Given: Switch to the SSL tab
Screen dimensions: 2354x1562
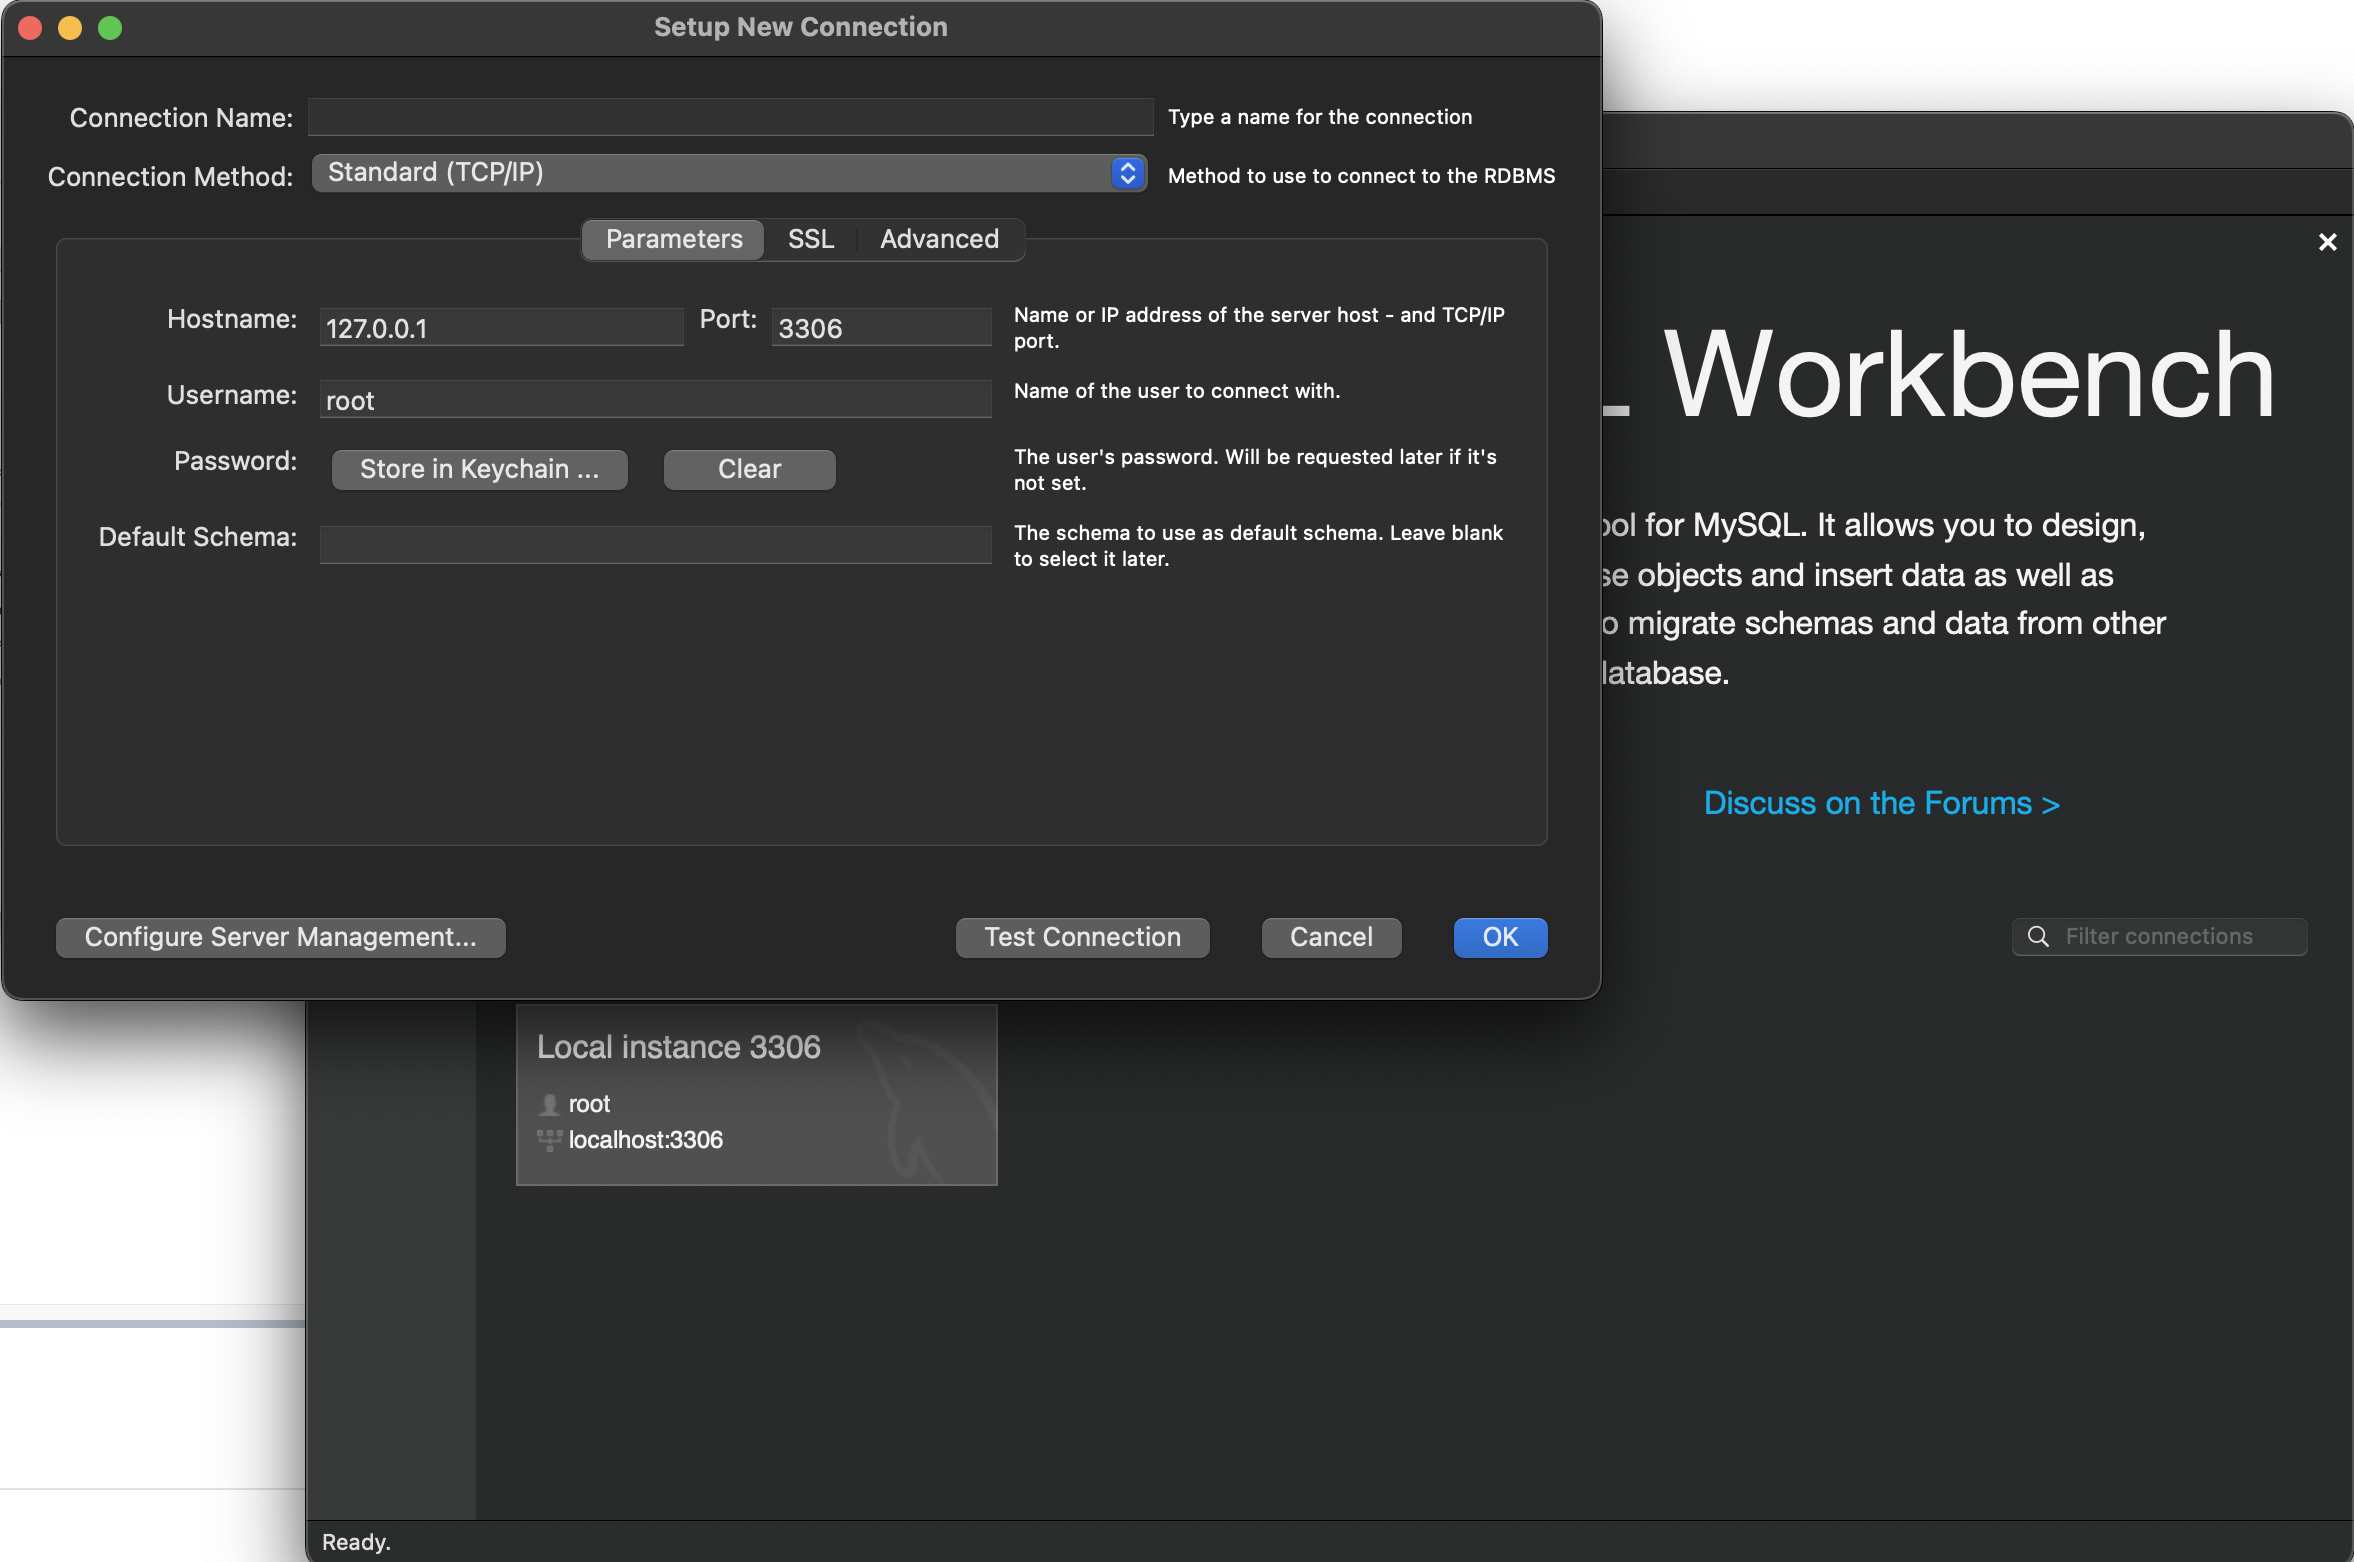Looking at the screenshot, I should tap(810, 239).
